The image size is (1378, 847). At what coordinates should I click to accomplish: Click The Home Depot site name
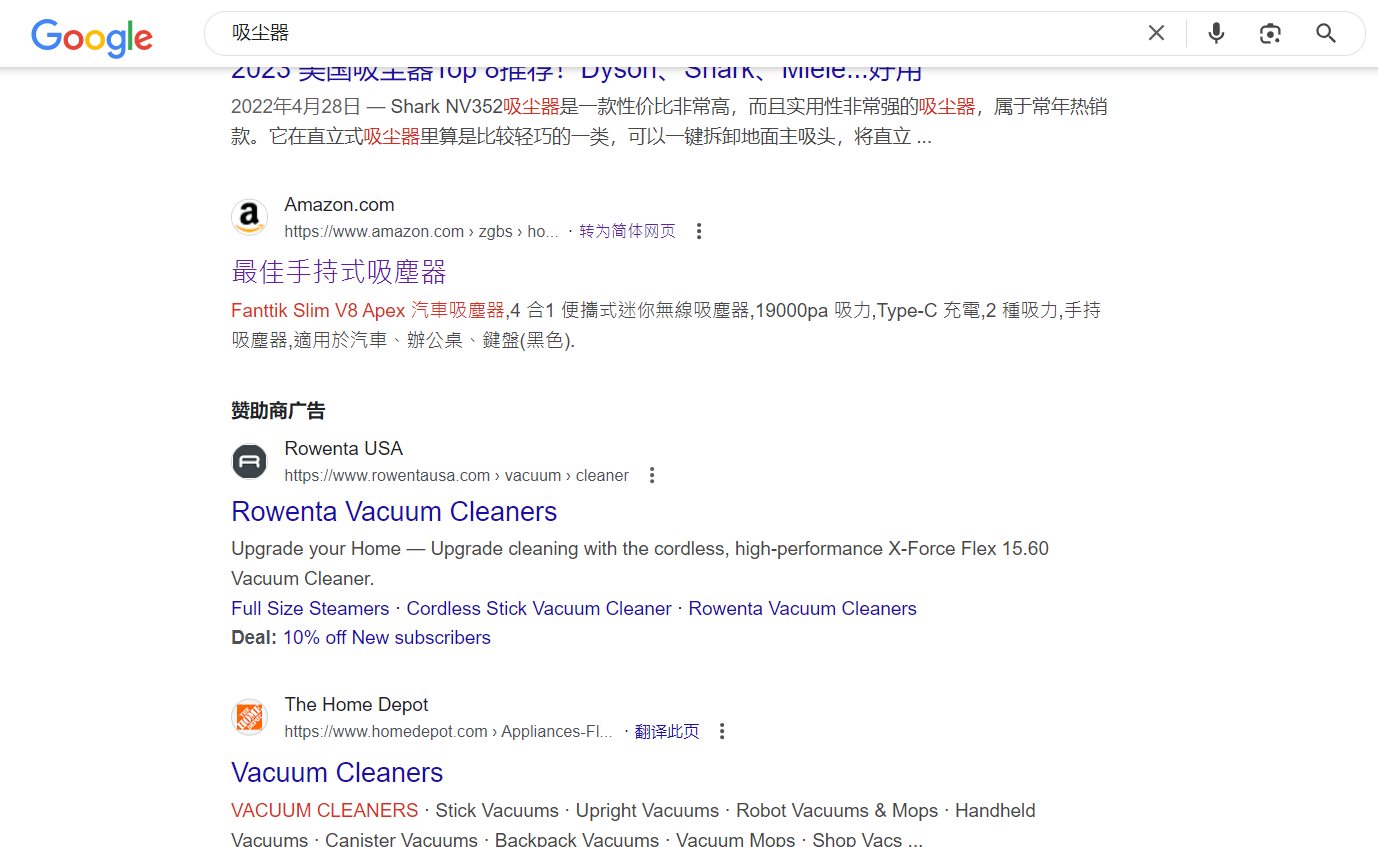[356, 704]
